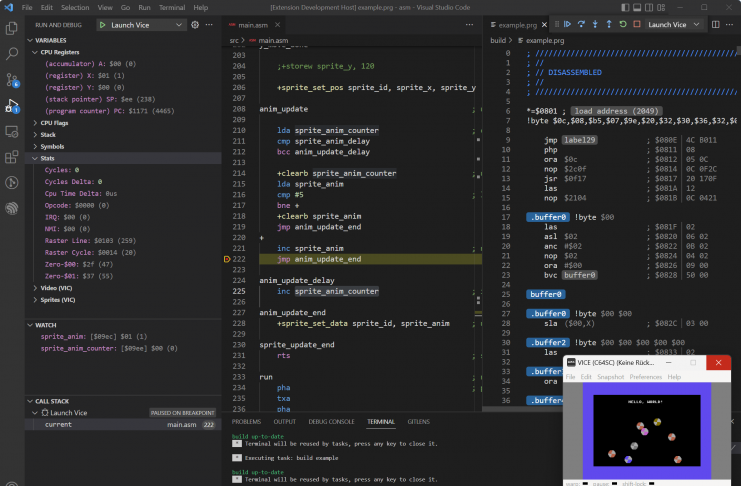The width and height of the screenshot is (741, 486).
Task: Toggle secondary side bar layout icon
Action: coord(649,8)
